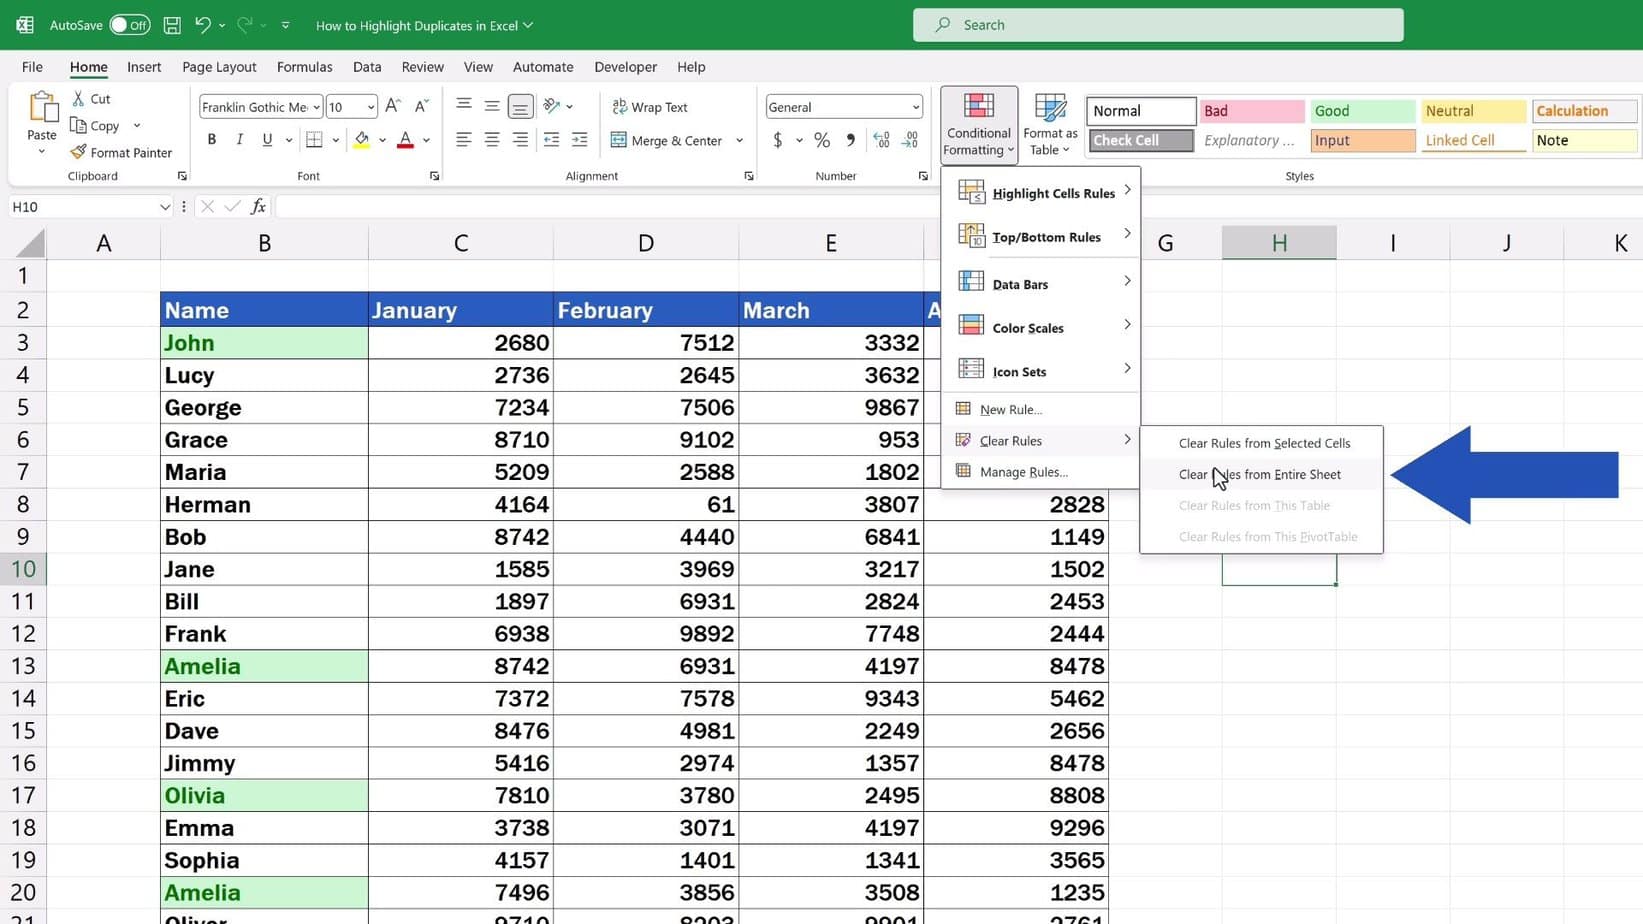Open the font name dropdown
Image resolution: width=1643 pixels, height=924 pixels.
pyautogui.click(x=315, y=106)
